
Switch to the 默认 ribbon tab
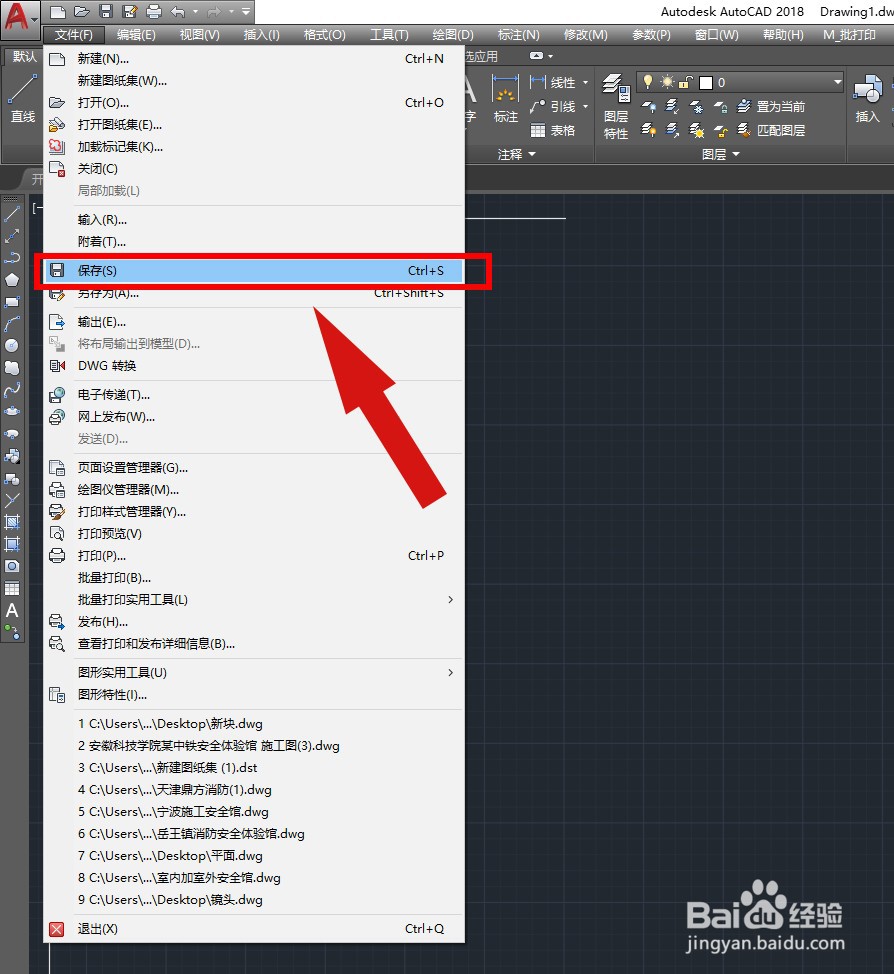click(24, 57)
